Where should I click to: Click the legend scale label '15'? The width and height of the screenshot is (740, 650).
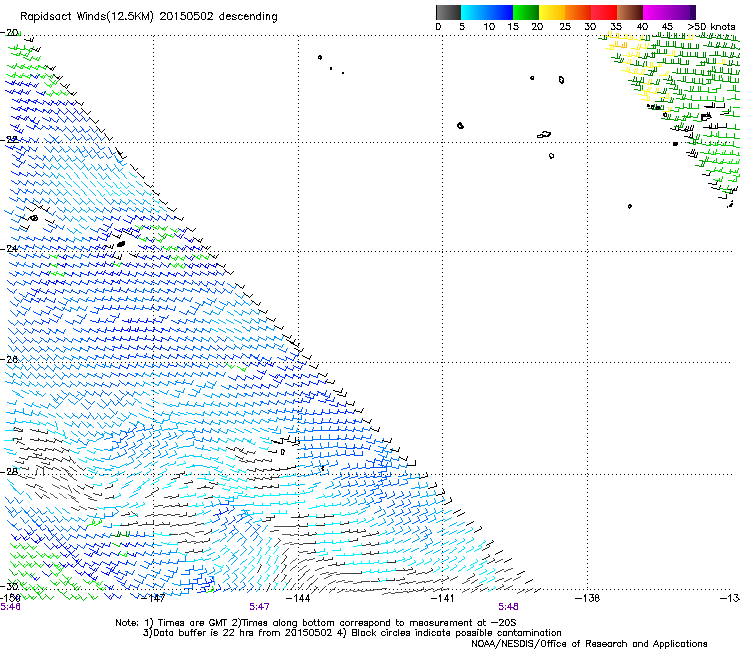pos(513,27)
